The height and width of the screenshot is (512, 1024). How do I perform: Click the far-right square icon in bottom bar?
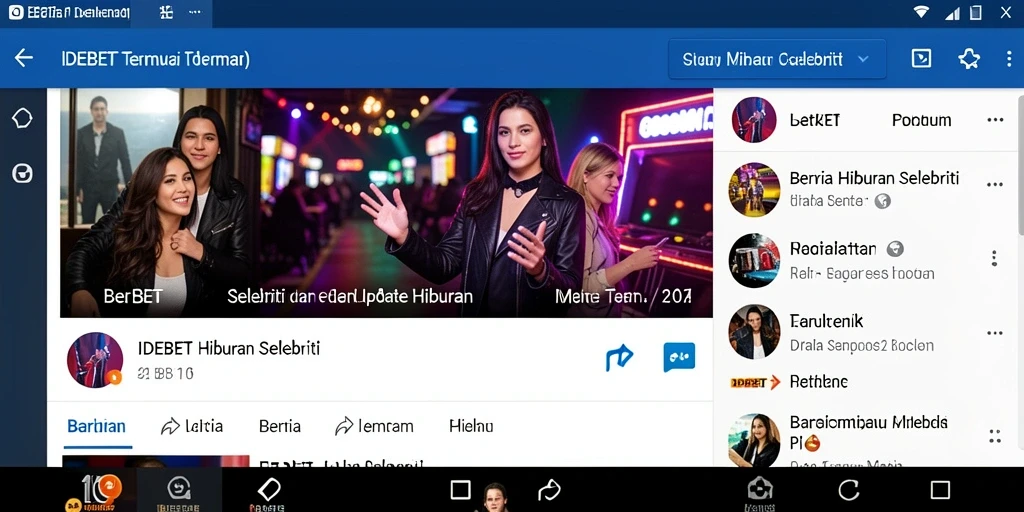940,489
